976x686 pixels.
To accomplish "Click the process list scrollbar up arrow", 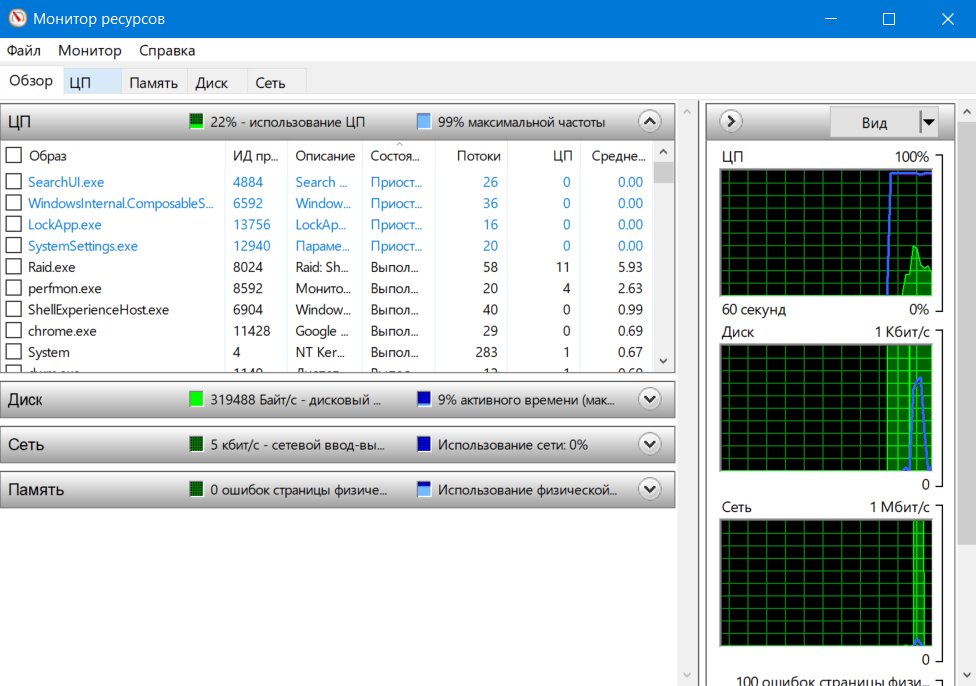I will click(x=664, y=152).
